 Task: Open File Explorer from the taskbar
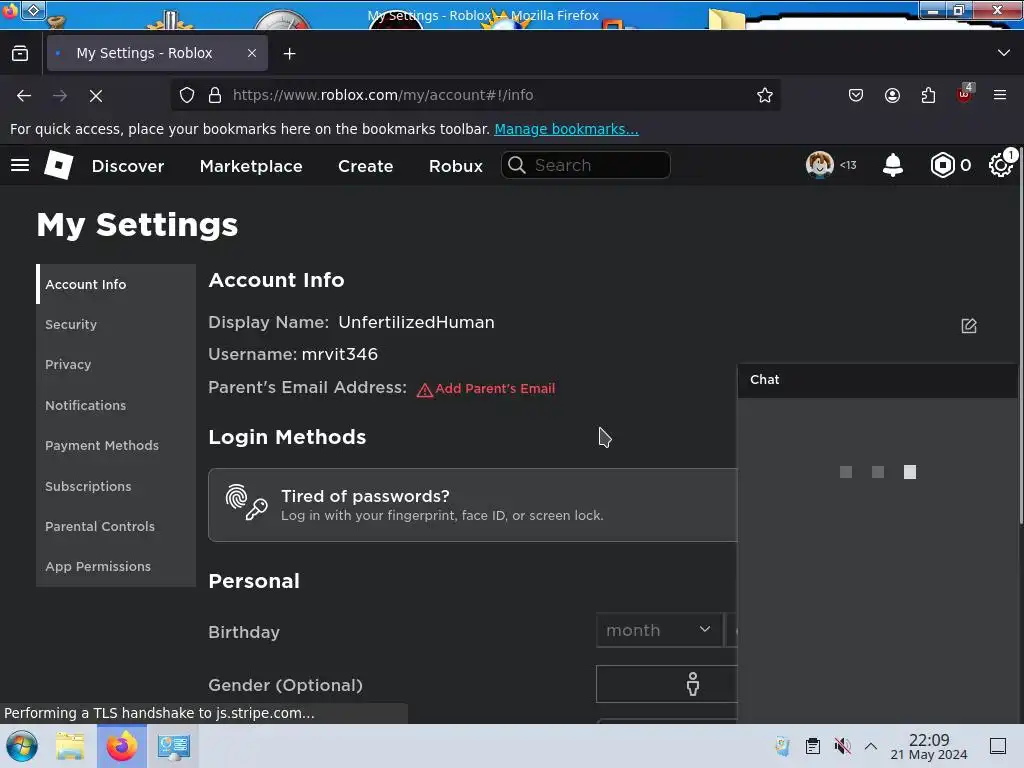[70, 746]
